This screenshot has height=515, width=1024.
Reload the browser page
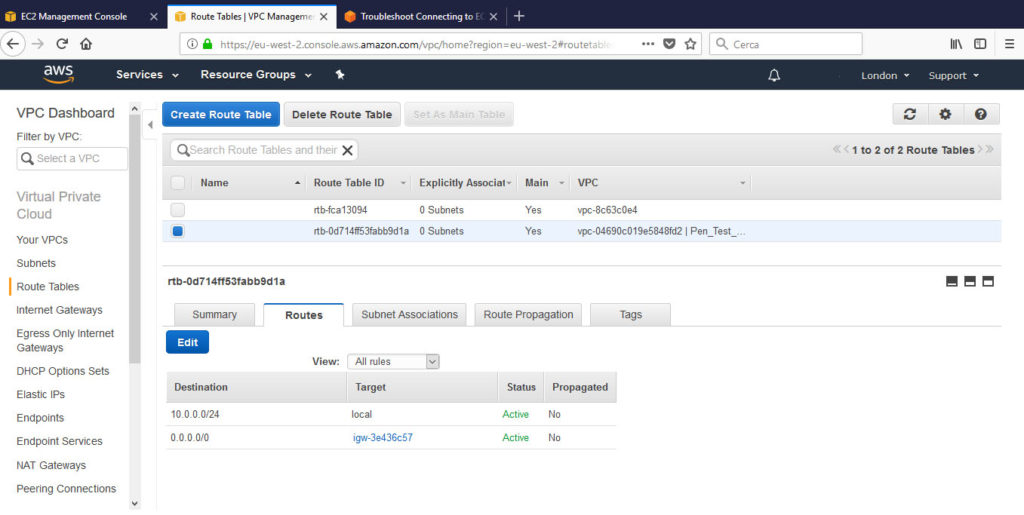62,44
